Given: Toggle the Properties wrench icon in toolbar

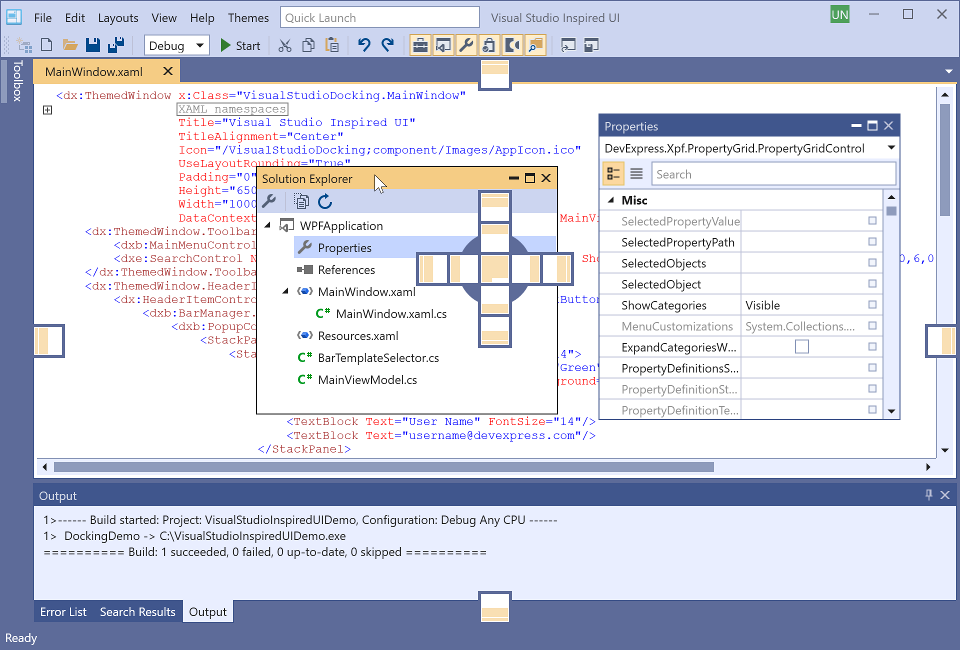Looking at the screenshot, I should (466, 45).
